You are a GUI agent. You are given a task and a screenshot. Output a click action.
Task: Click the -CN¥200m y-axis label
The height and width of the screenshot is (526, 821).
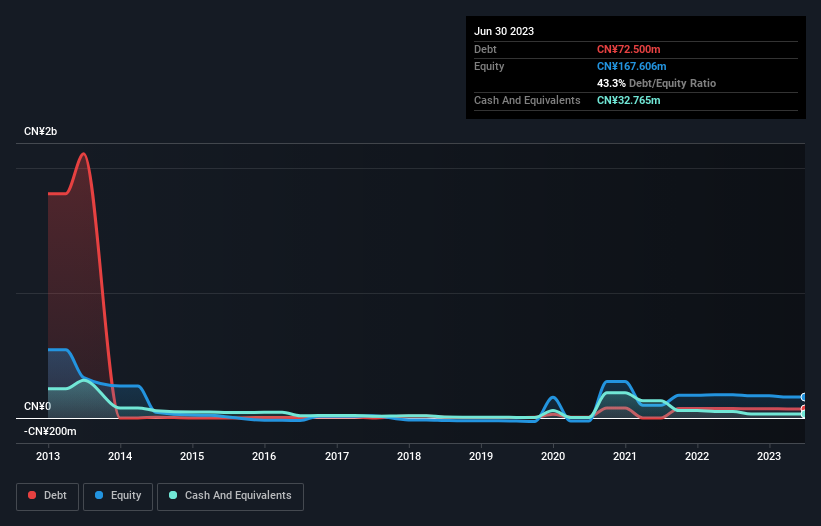pos(50,431)
